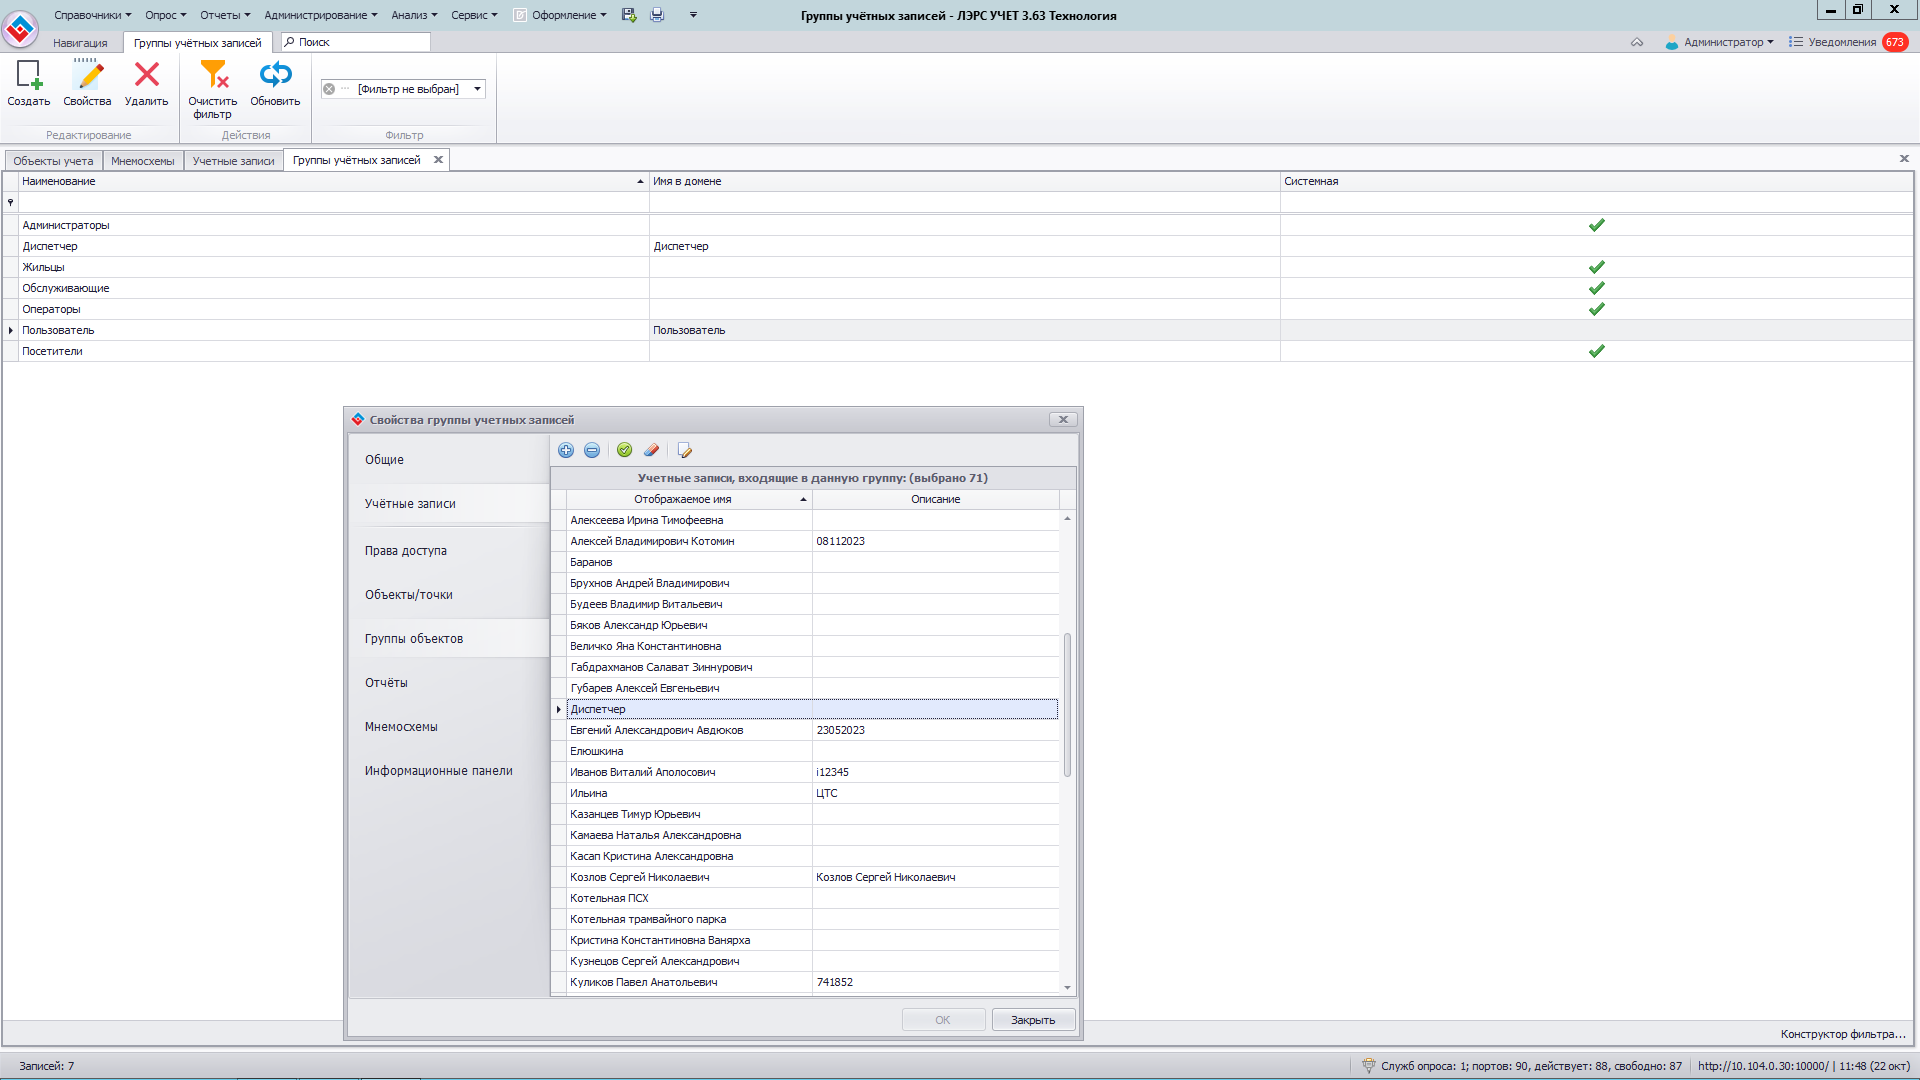Image resolution: width=1920 pixels, height=1080 pixels.
Task: Open the Конструктор фильтра link
Action: (x=1842, y=1034)
